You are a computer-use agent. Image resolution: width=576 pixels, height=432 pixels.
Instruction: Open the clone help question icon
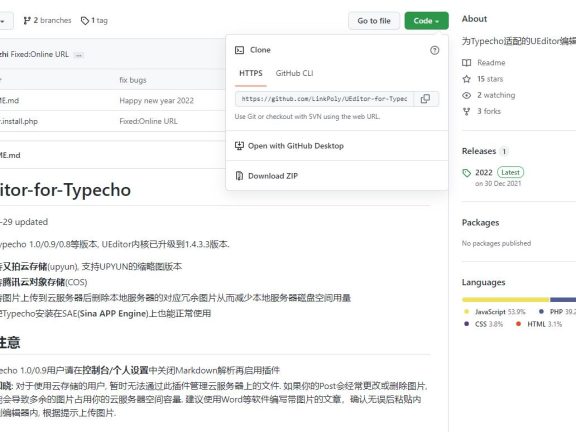tap(434, 50)
